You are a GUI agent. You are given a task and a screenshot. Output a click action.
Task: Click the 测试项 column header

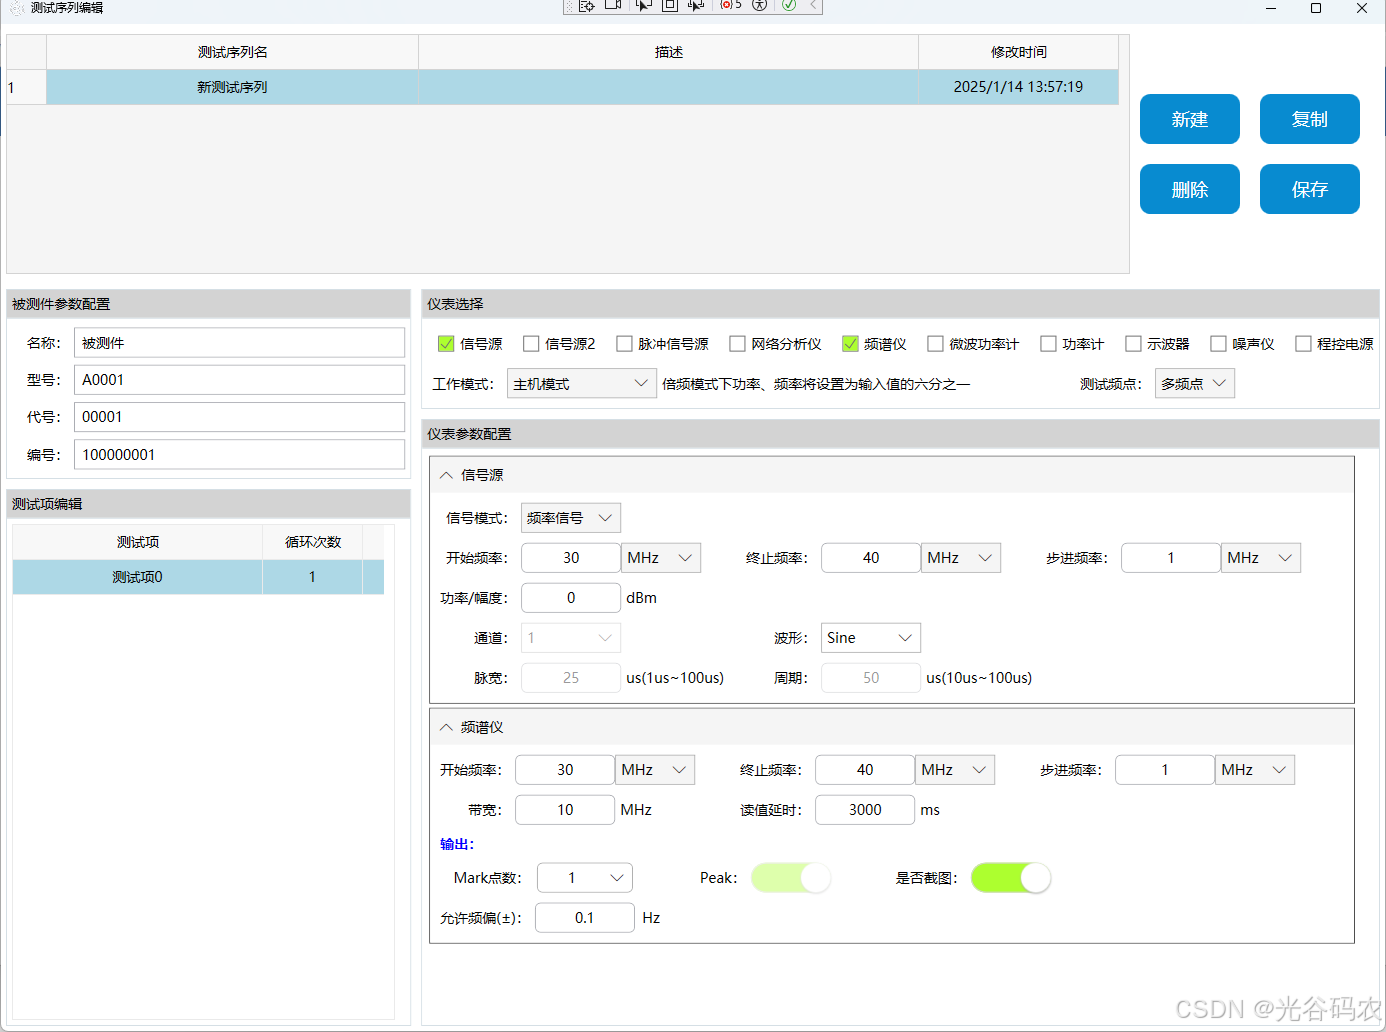[x=138, y=542]
